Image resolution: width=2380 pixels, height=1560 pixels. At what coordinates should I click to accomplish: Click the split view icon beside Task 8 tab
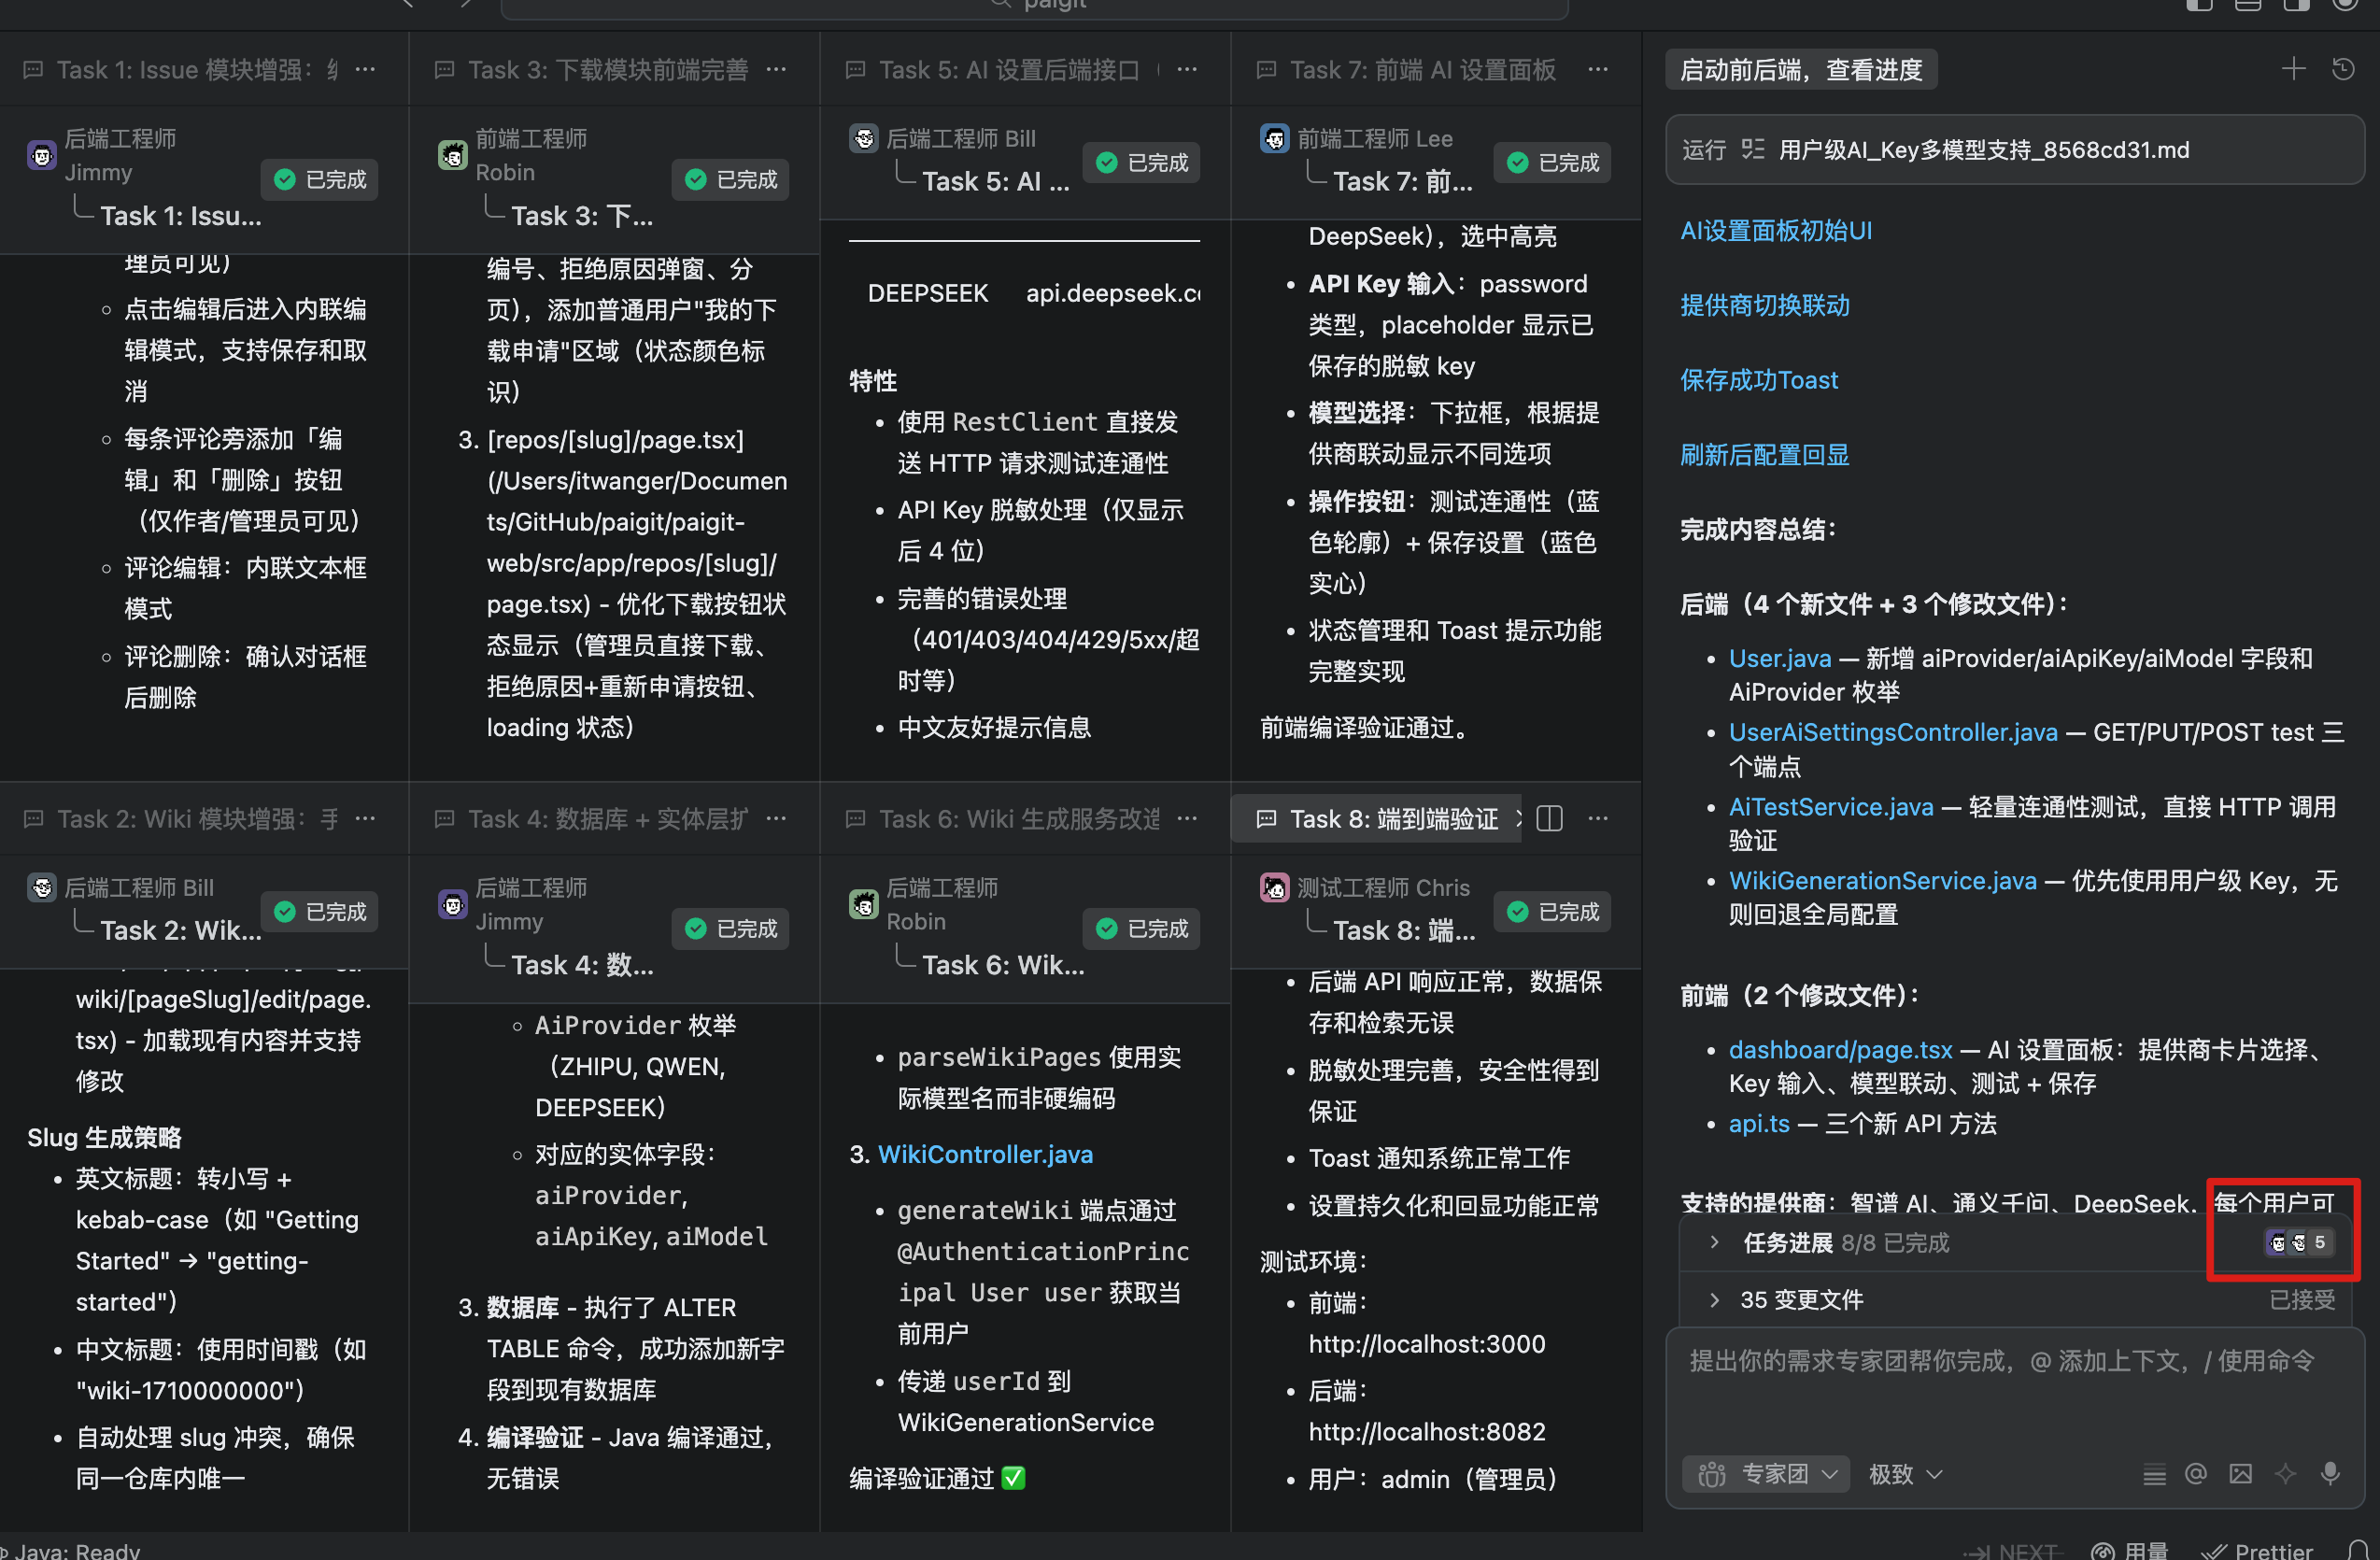[x=1549, y=819]
